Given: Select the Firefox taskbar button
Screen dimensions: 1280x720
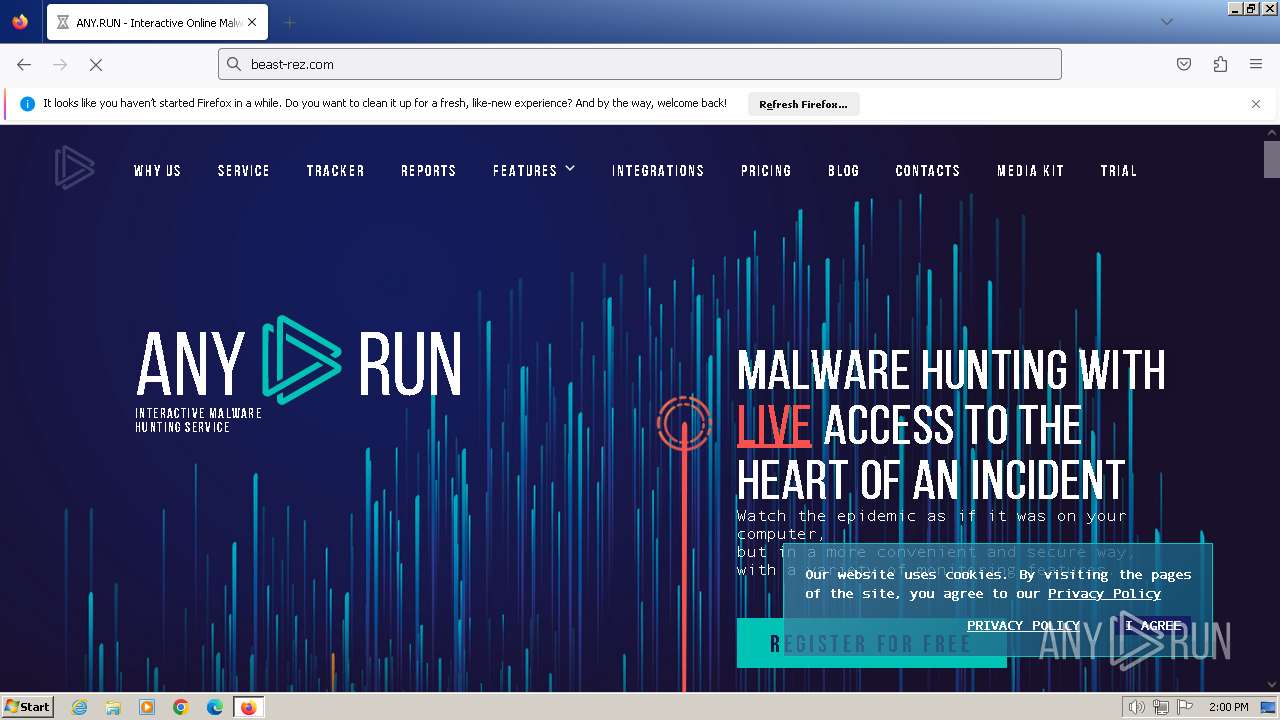Looking at the screenshot, I should tap(248, 707).
